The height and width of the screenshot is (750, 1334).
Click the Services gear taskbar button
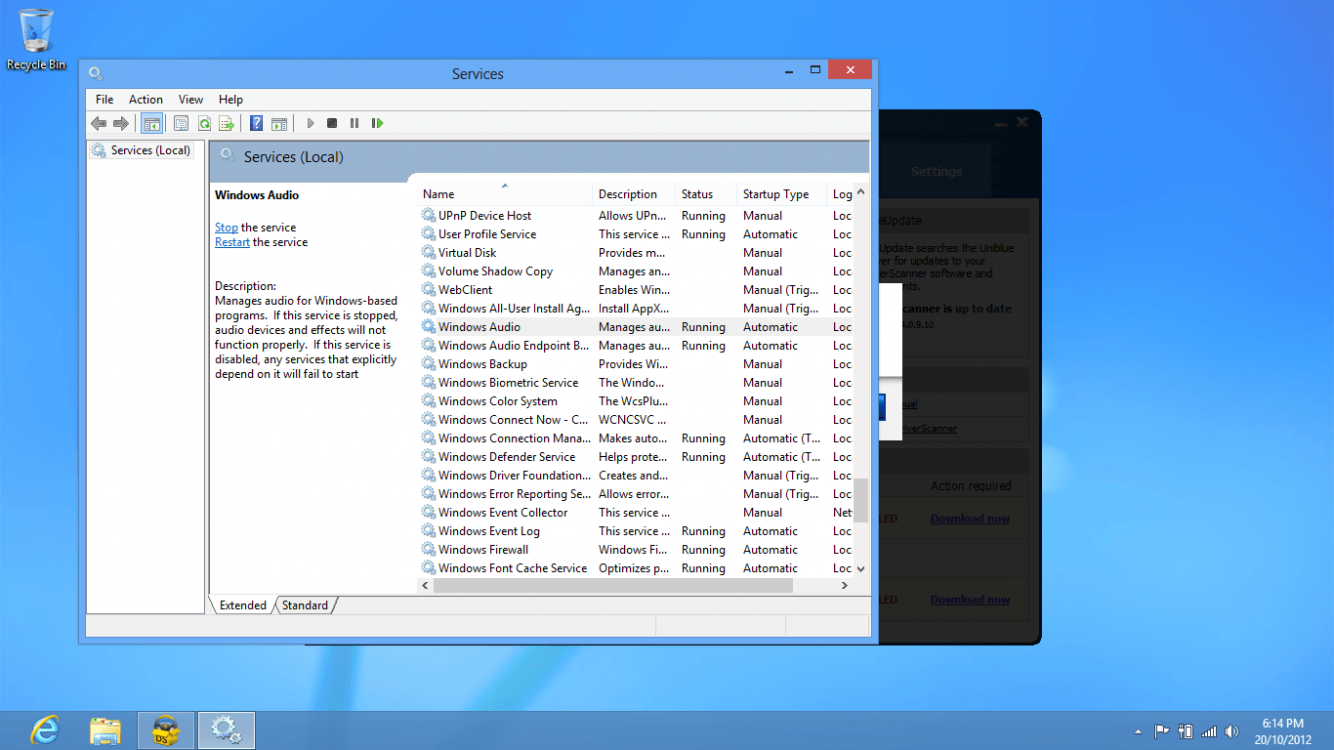(x=226, y=730)
